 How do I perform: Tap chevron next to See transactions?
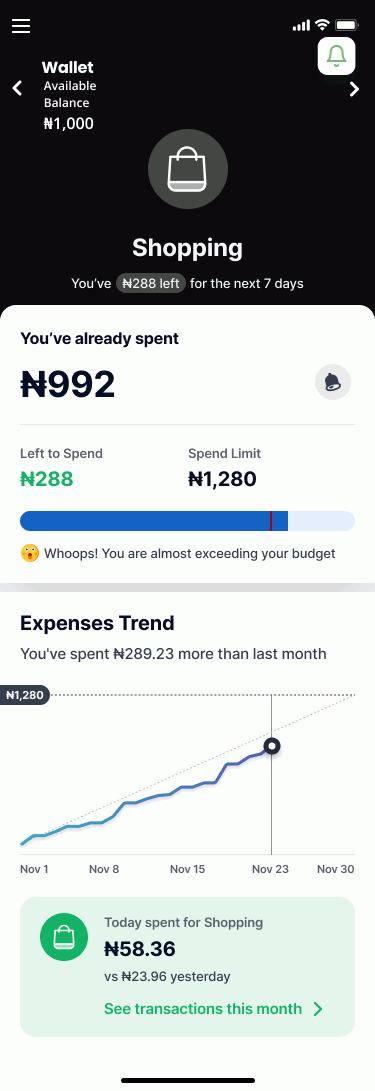click(x=318, y=1009)
